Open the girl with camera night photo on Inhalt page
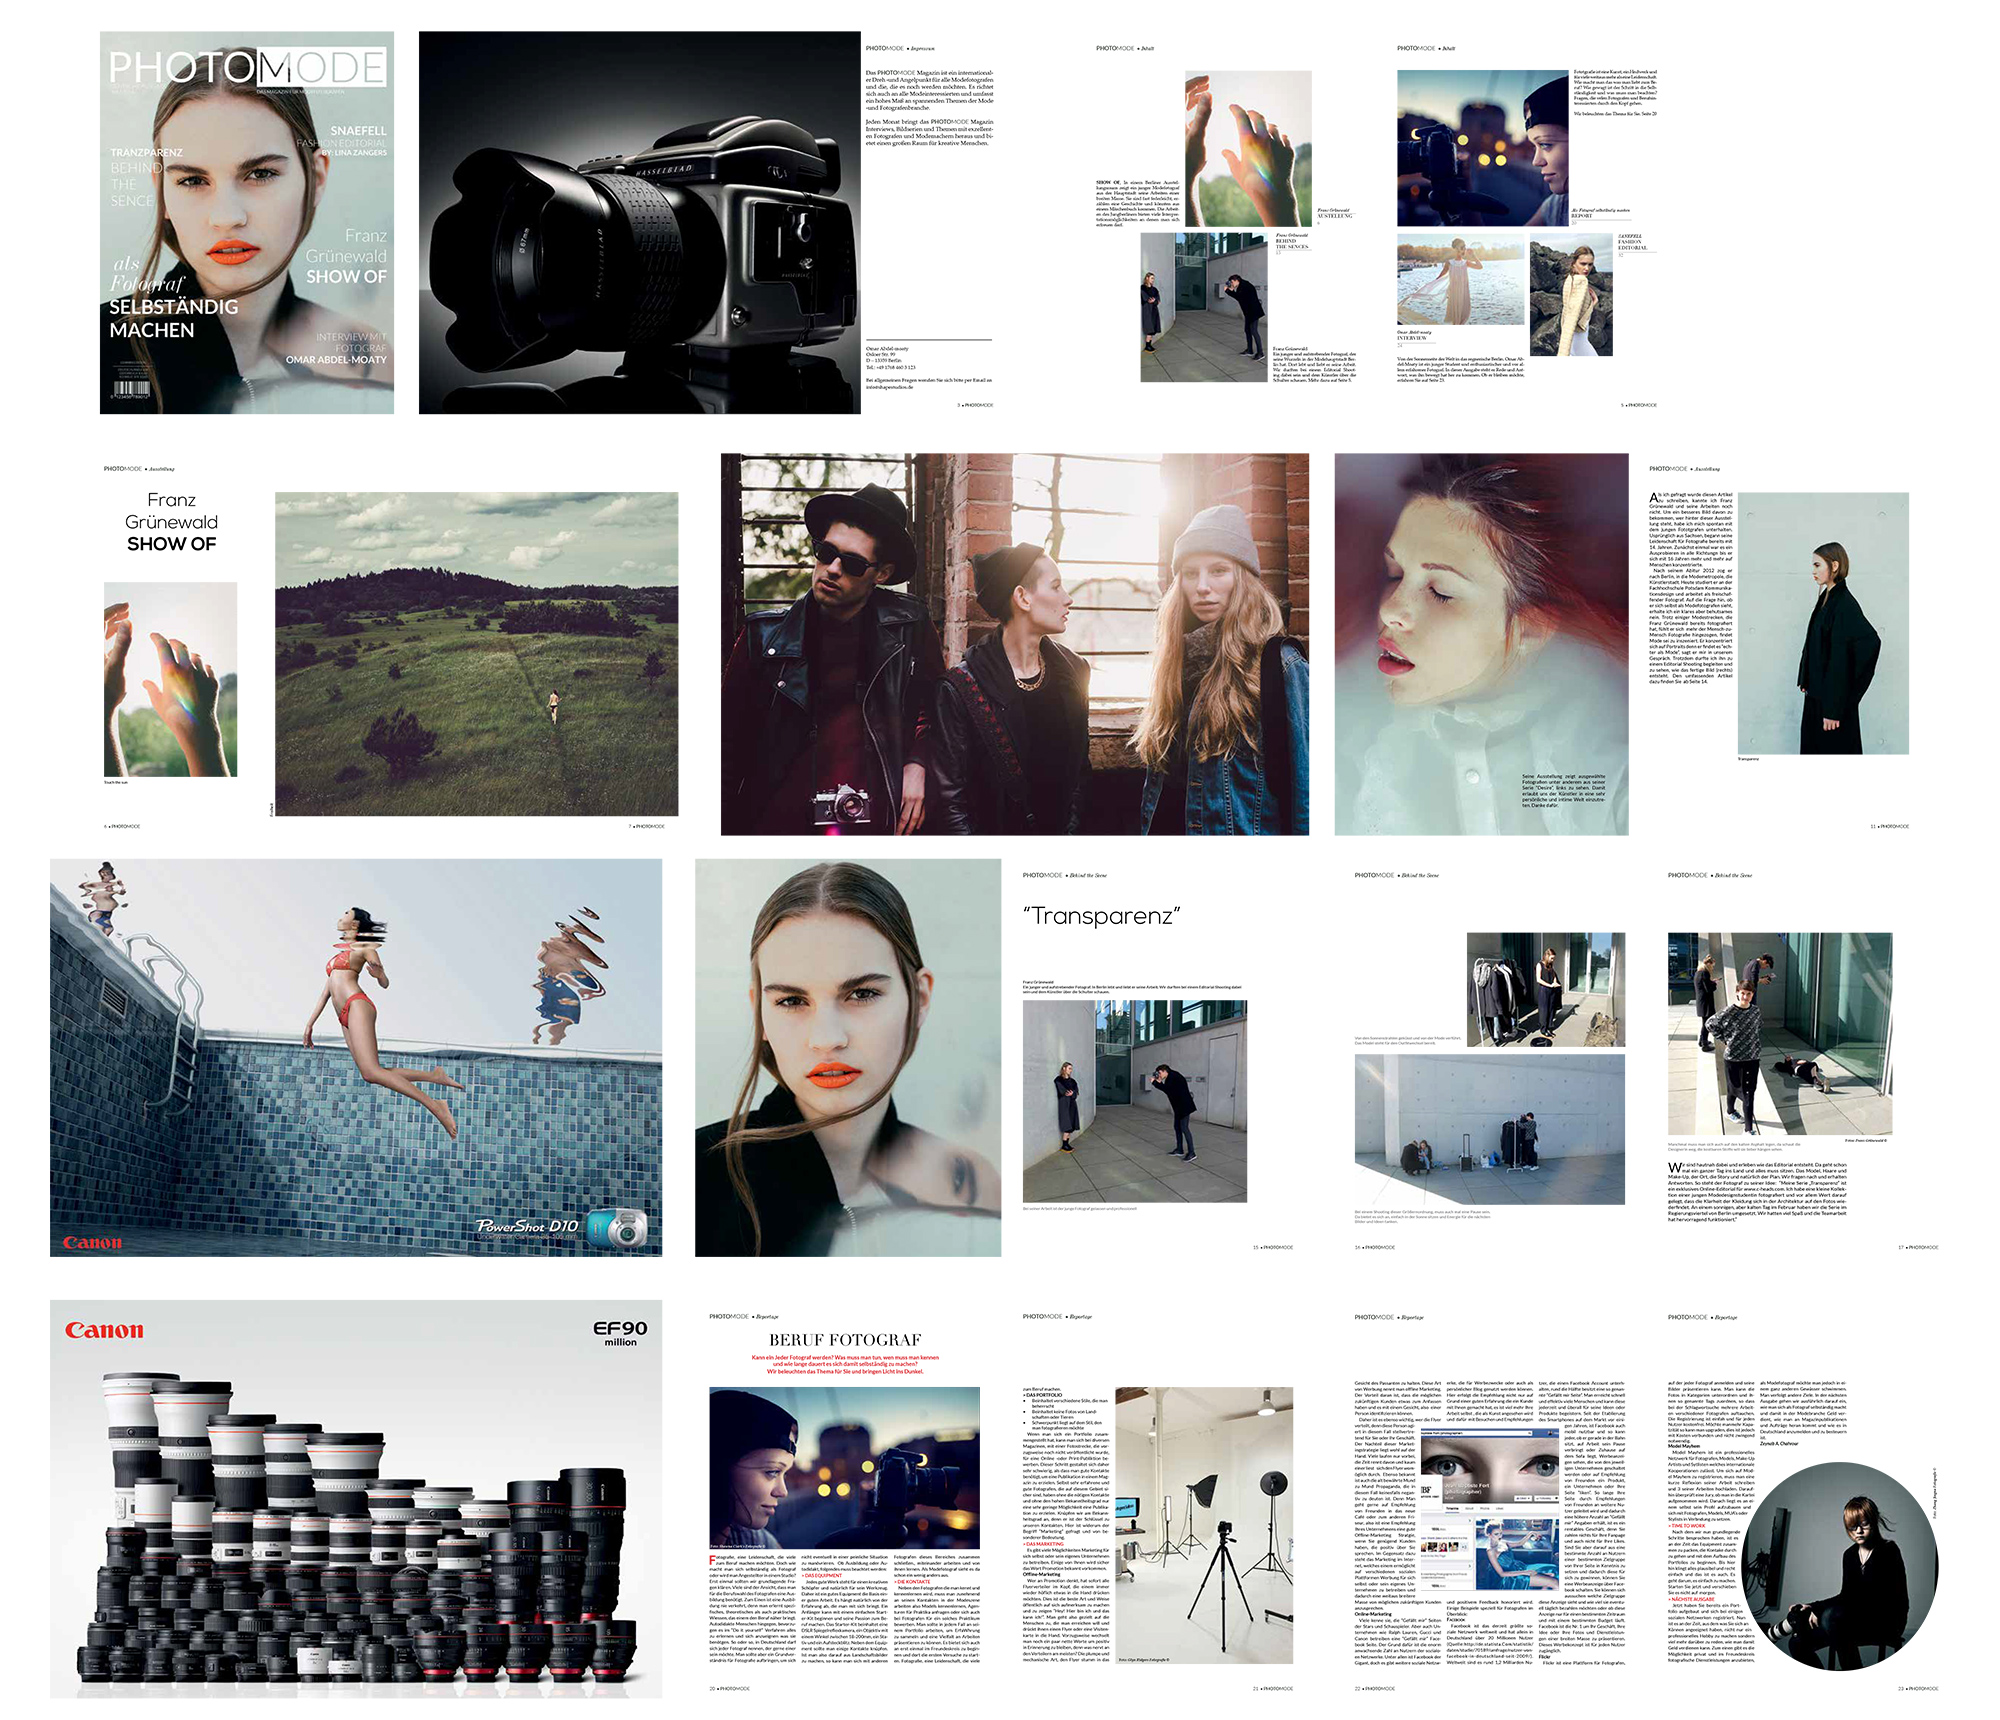This screenshot has width=2000, height=1720. coord(1482,148)
